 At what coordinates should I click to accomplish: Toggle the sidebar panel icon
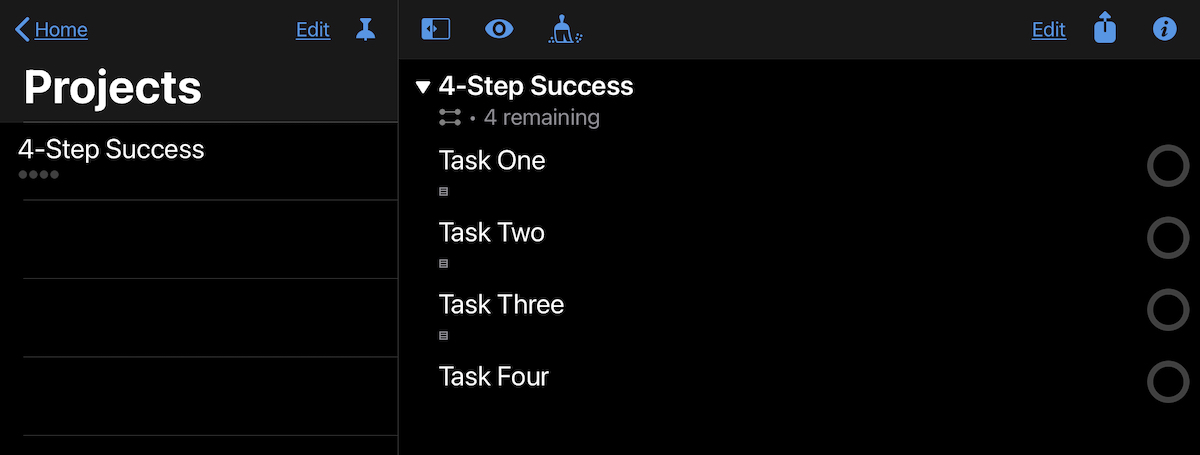[436, 30]
